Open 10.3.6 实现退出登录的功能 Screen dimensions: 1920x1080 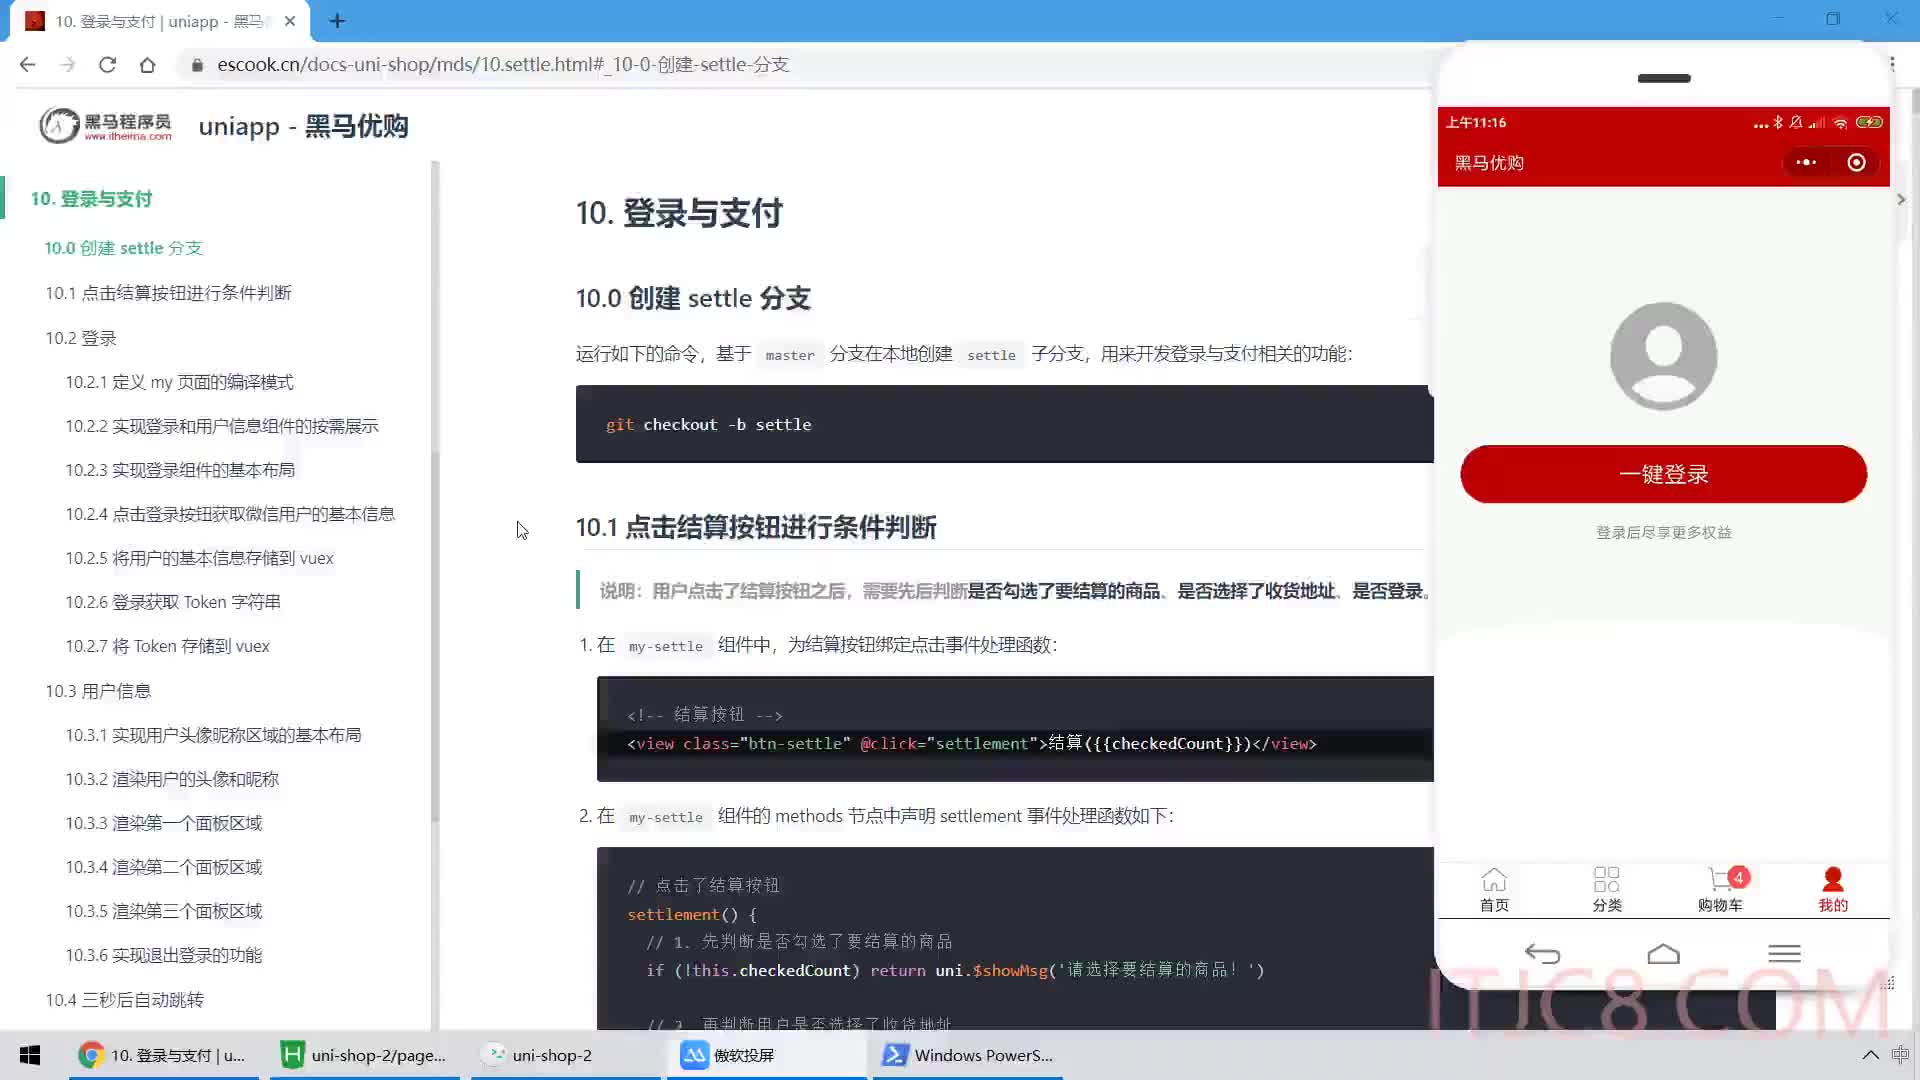pos(164,955)
